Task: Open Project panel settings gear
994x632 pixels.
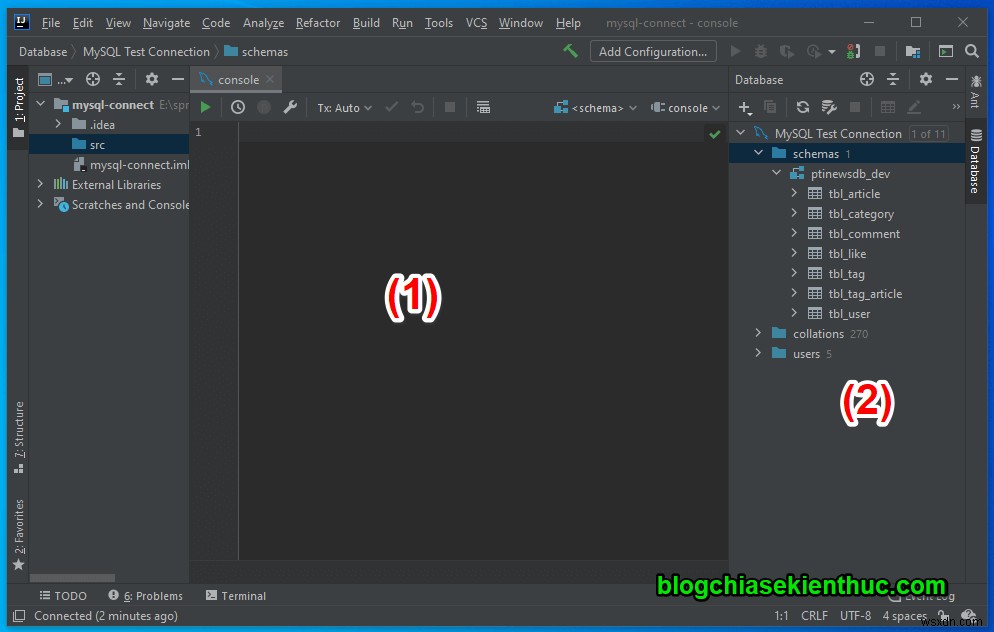Action: [x=152, y=79]
